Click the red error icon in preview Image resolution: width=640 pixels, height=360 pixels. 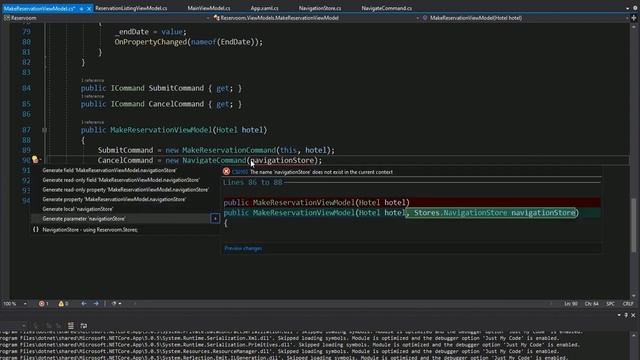click(x=227, y=171)
